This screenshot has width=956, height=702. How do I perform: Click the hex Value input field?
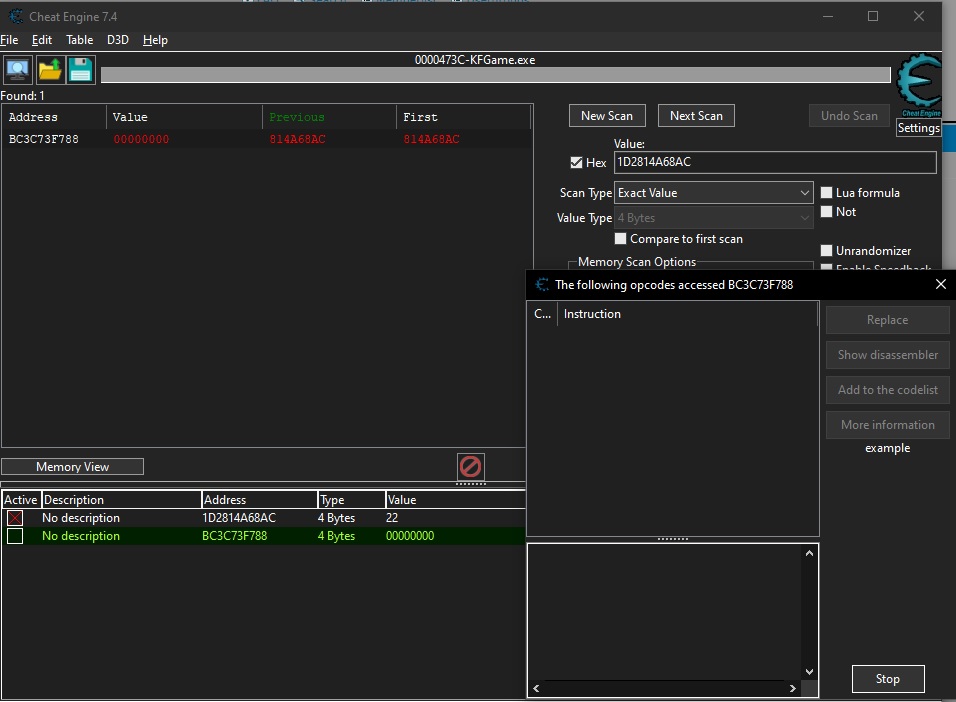pos(774,163)
